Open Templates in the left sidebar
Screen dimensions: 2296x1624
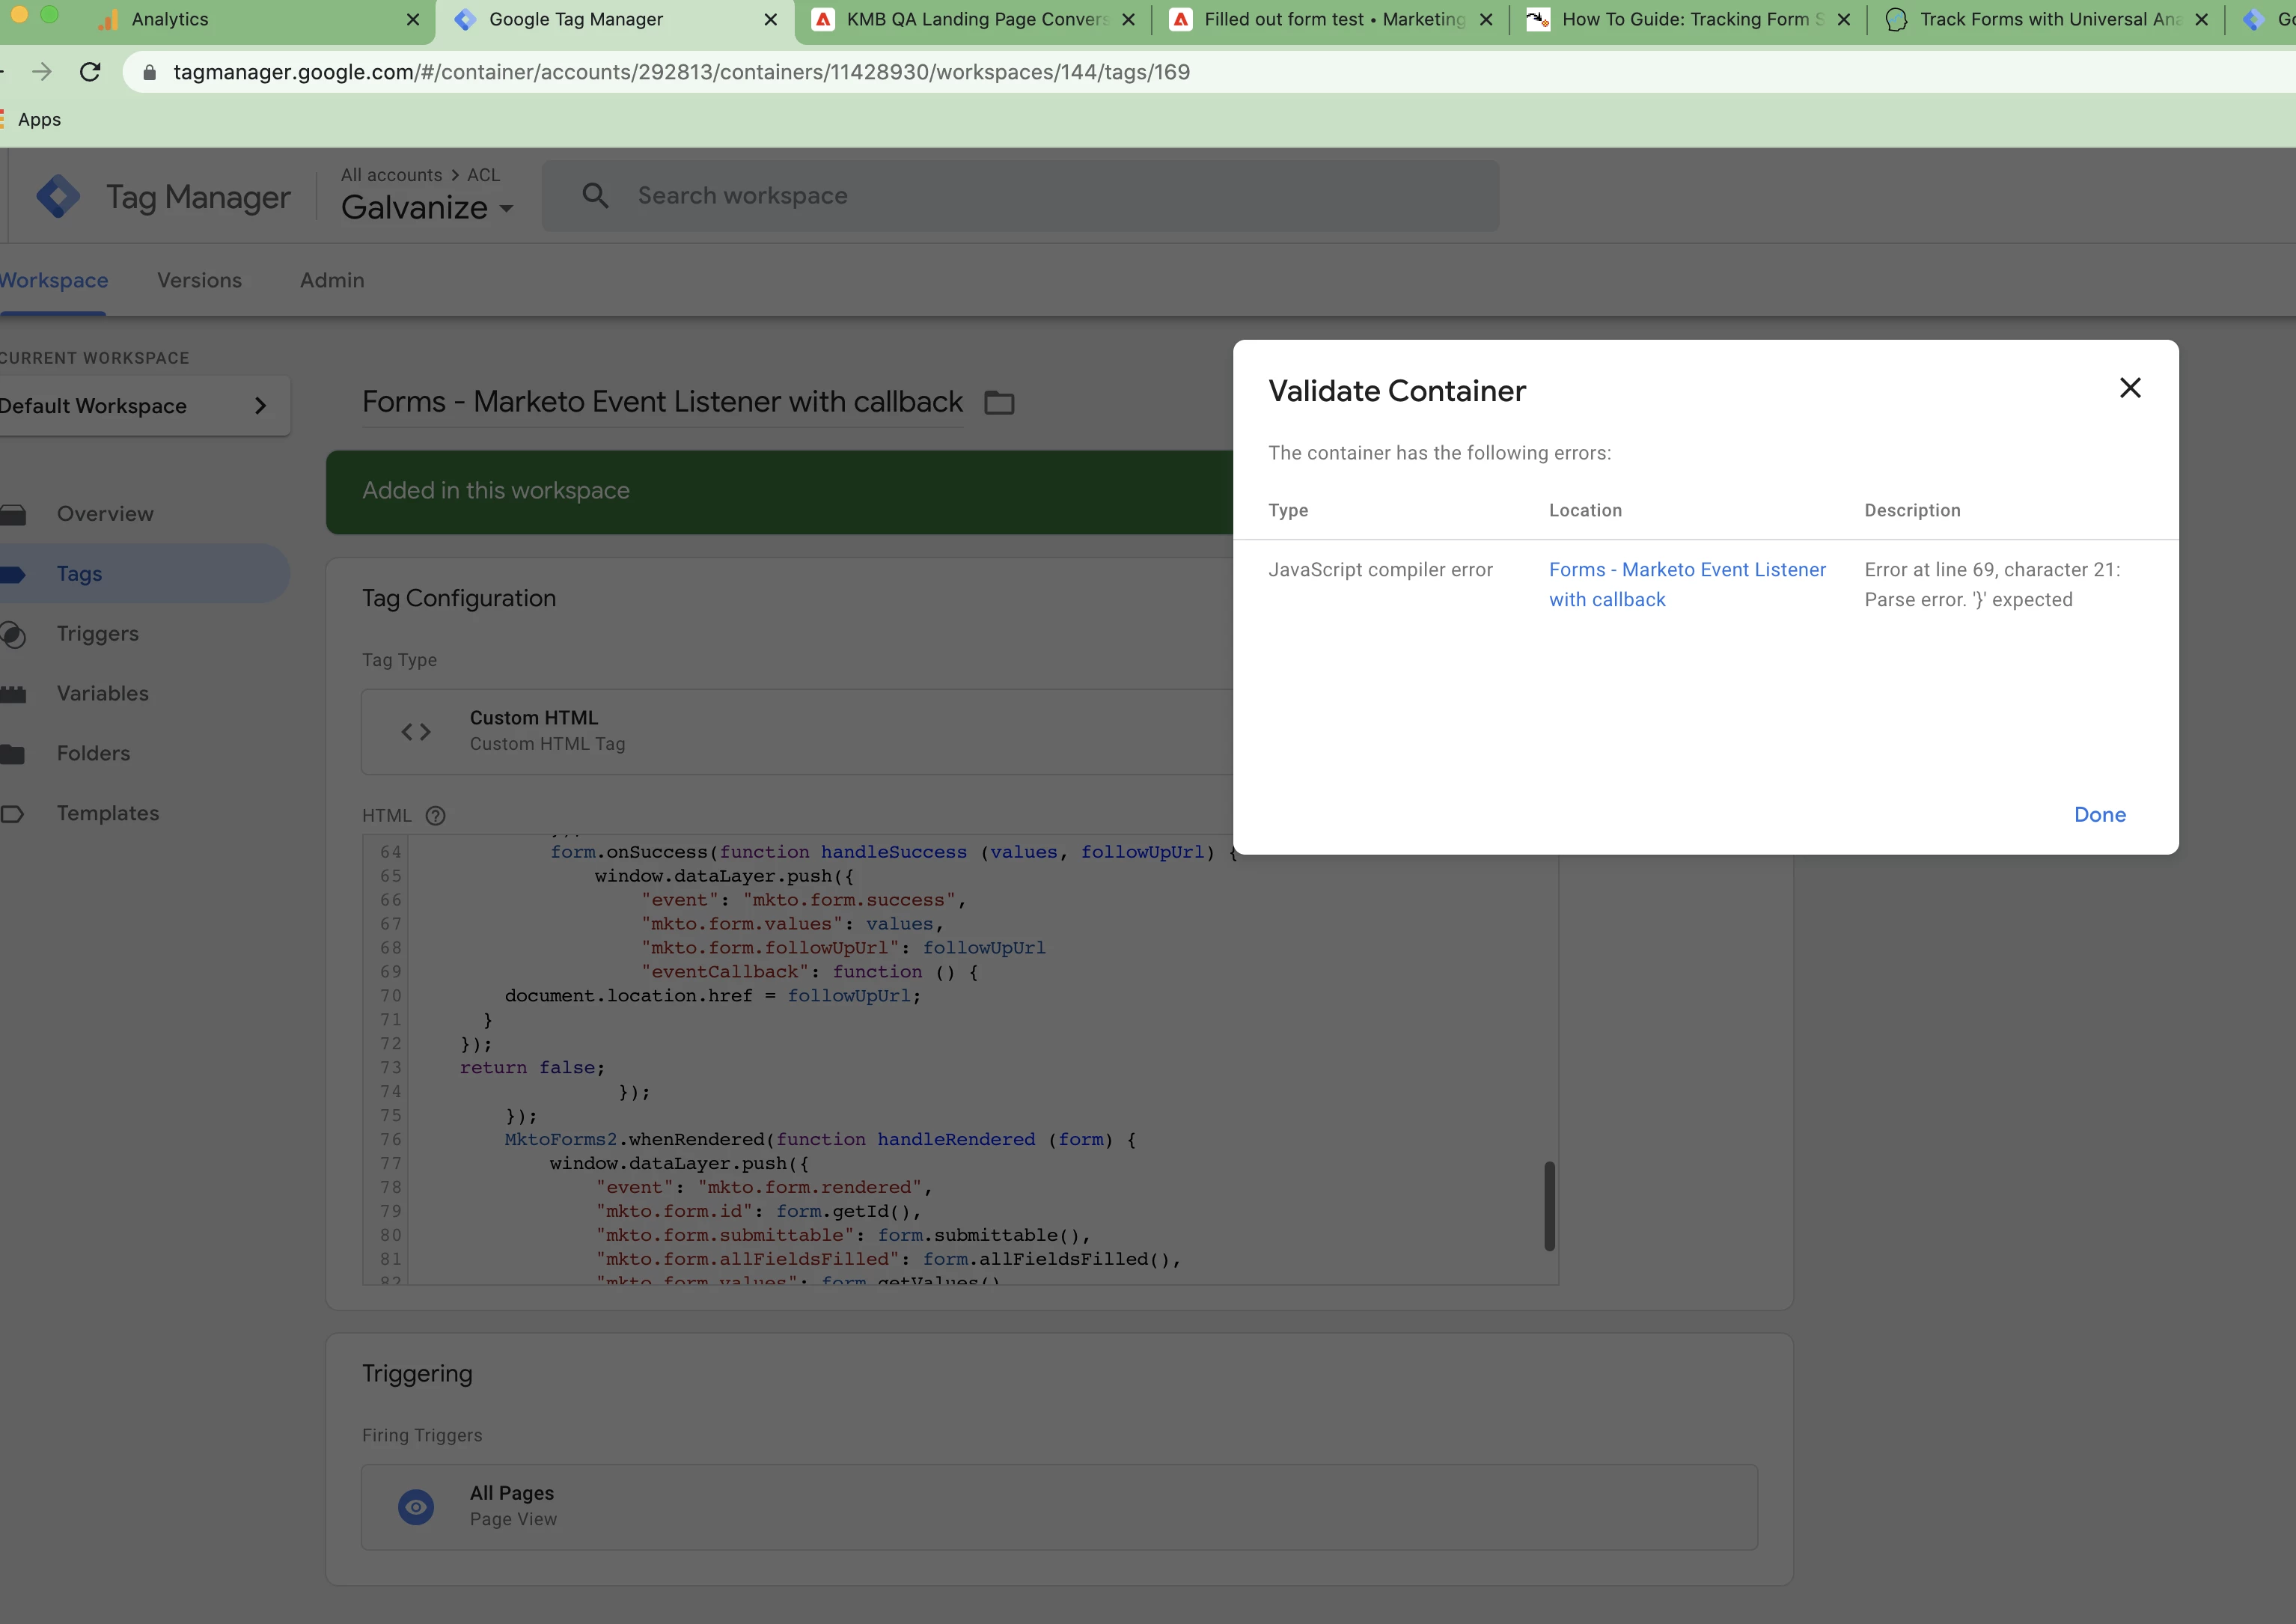(107, 813)
